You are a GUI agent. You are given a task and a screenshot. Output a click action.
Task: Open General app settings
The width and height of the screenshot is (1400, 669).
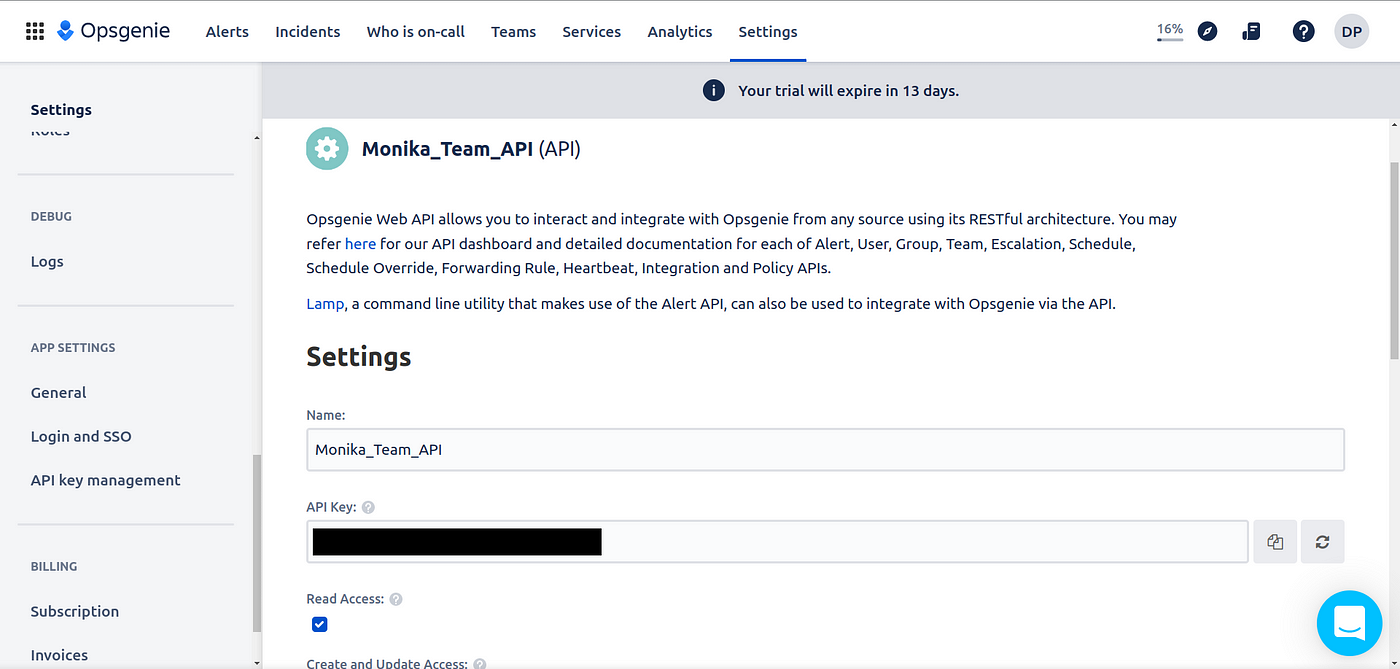click(x=59, y=392)
